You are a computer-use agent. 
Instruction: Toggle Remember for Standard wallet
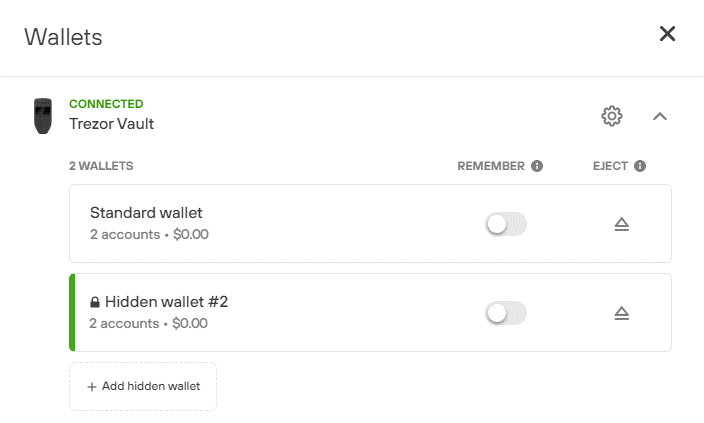(506, 224)
